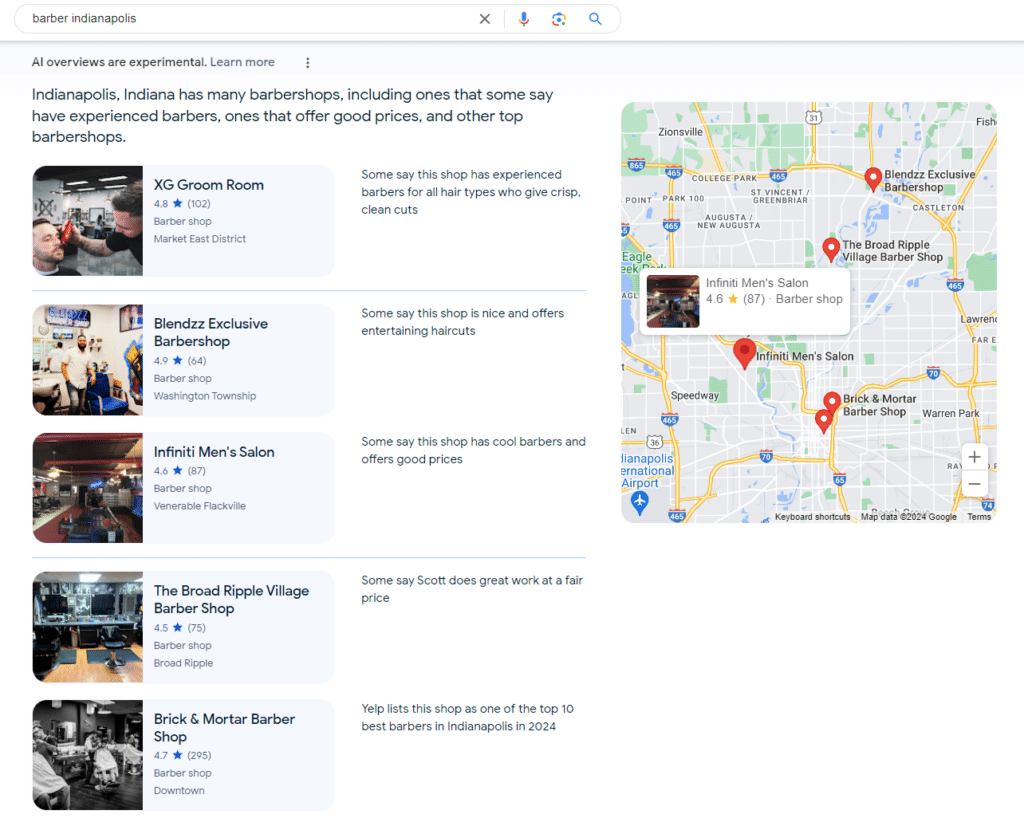Run the search via the magnifier icon
The height and width of the screenshot is (826, 1024).
coord(596,18)
